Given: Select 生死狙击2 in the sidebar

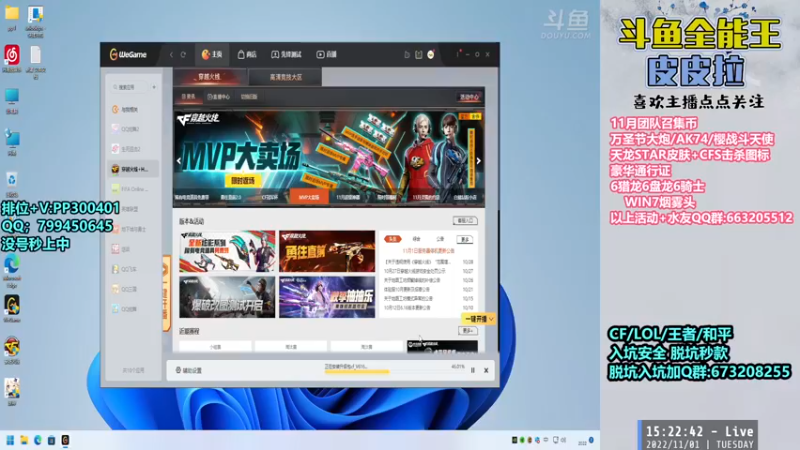Looking at the screenshot, I should coord(133,149).
